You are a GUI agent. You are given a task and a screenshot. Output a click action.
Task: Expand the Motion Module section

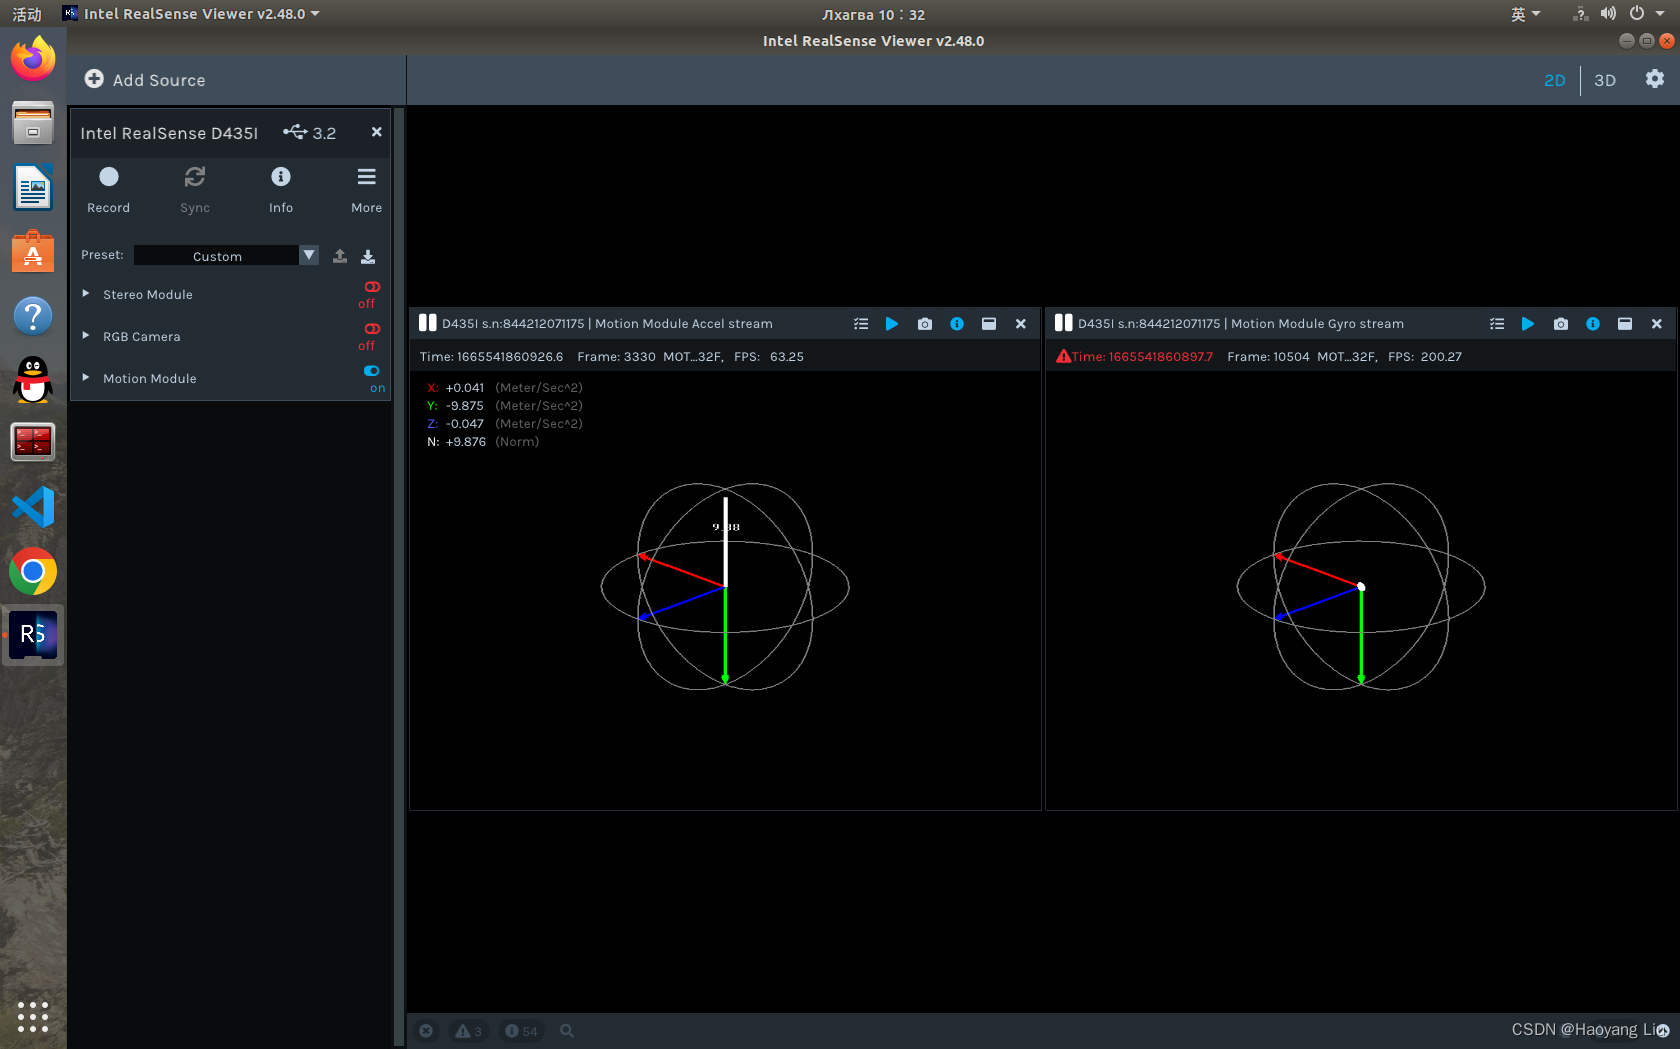point(86,378)
